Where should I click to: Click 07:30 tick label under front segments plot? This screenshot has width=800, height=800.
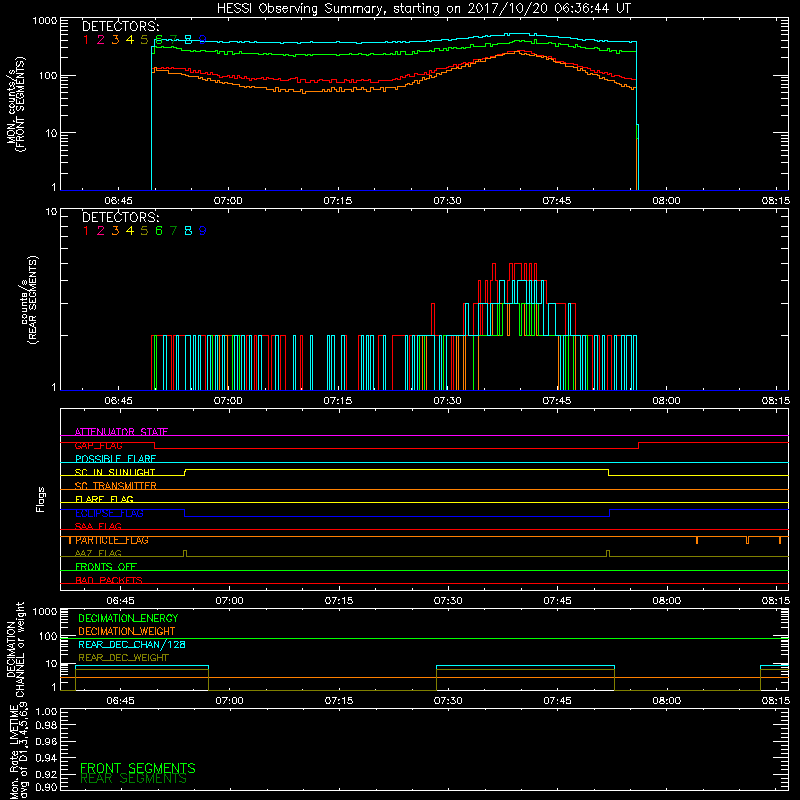tap(447, 201)
